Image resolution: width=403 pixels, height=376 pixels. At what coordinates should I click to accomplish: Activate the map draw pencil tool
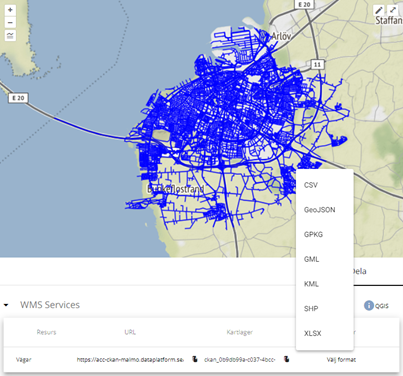379,10
